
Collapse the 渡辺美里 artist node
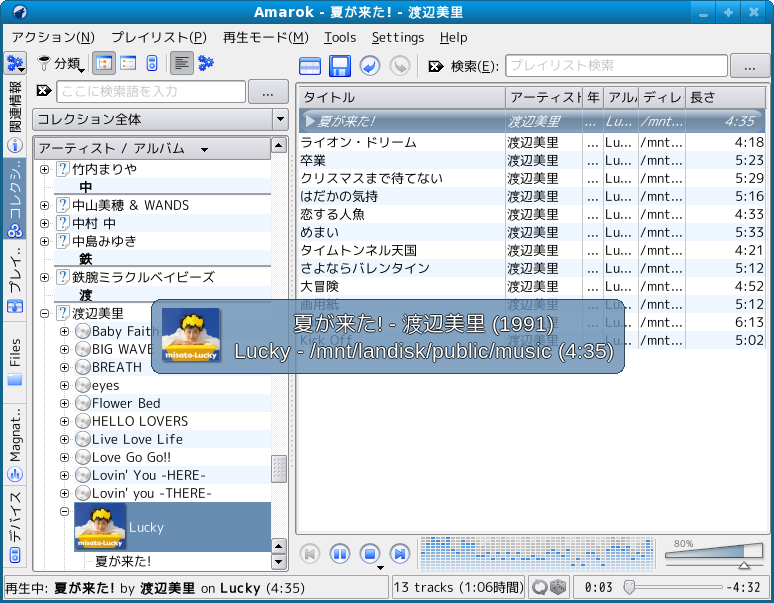(44, 313)
